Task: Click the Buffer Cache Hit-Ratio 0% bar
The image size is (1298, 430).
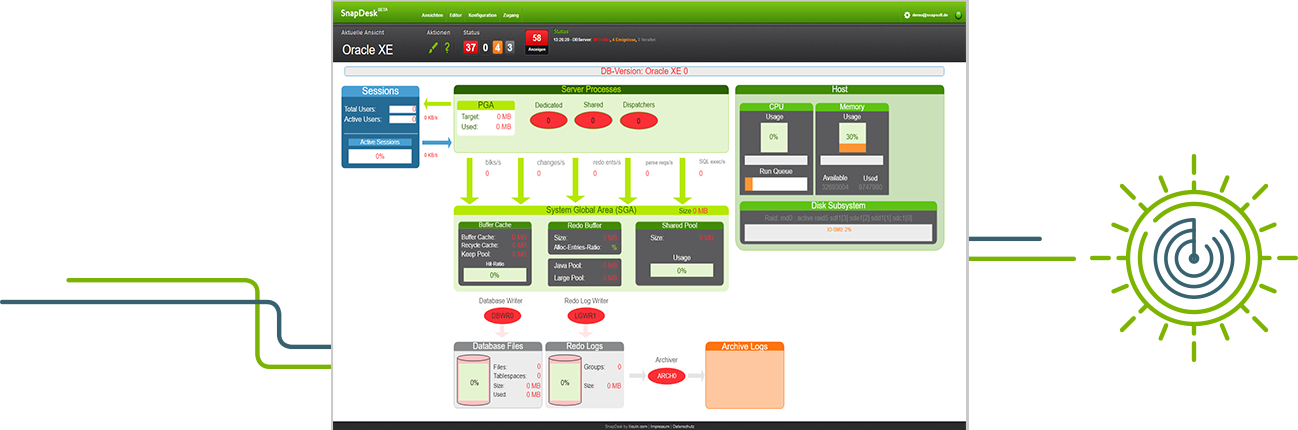Action: click(495, 274)
